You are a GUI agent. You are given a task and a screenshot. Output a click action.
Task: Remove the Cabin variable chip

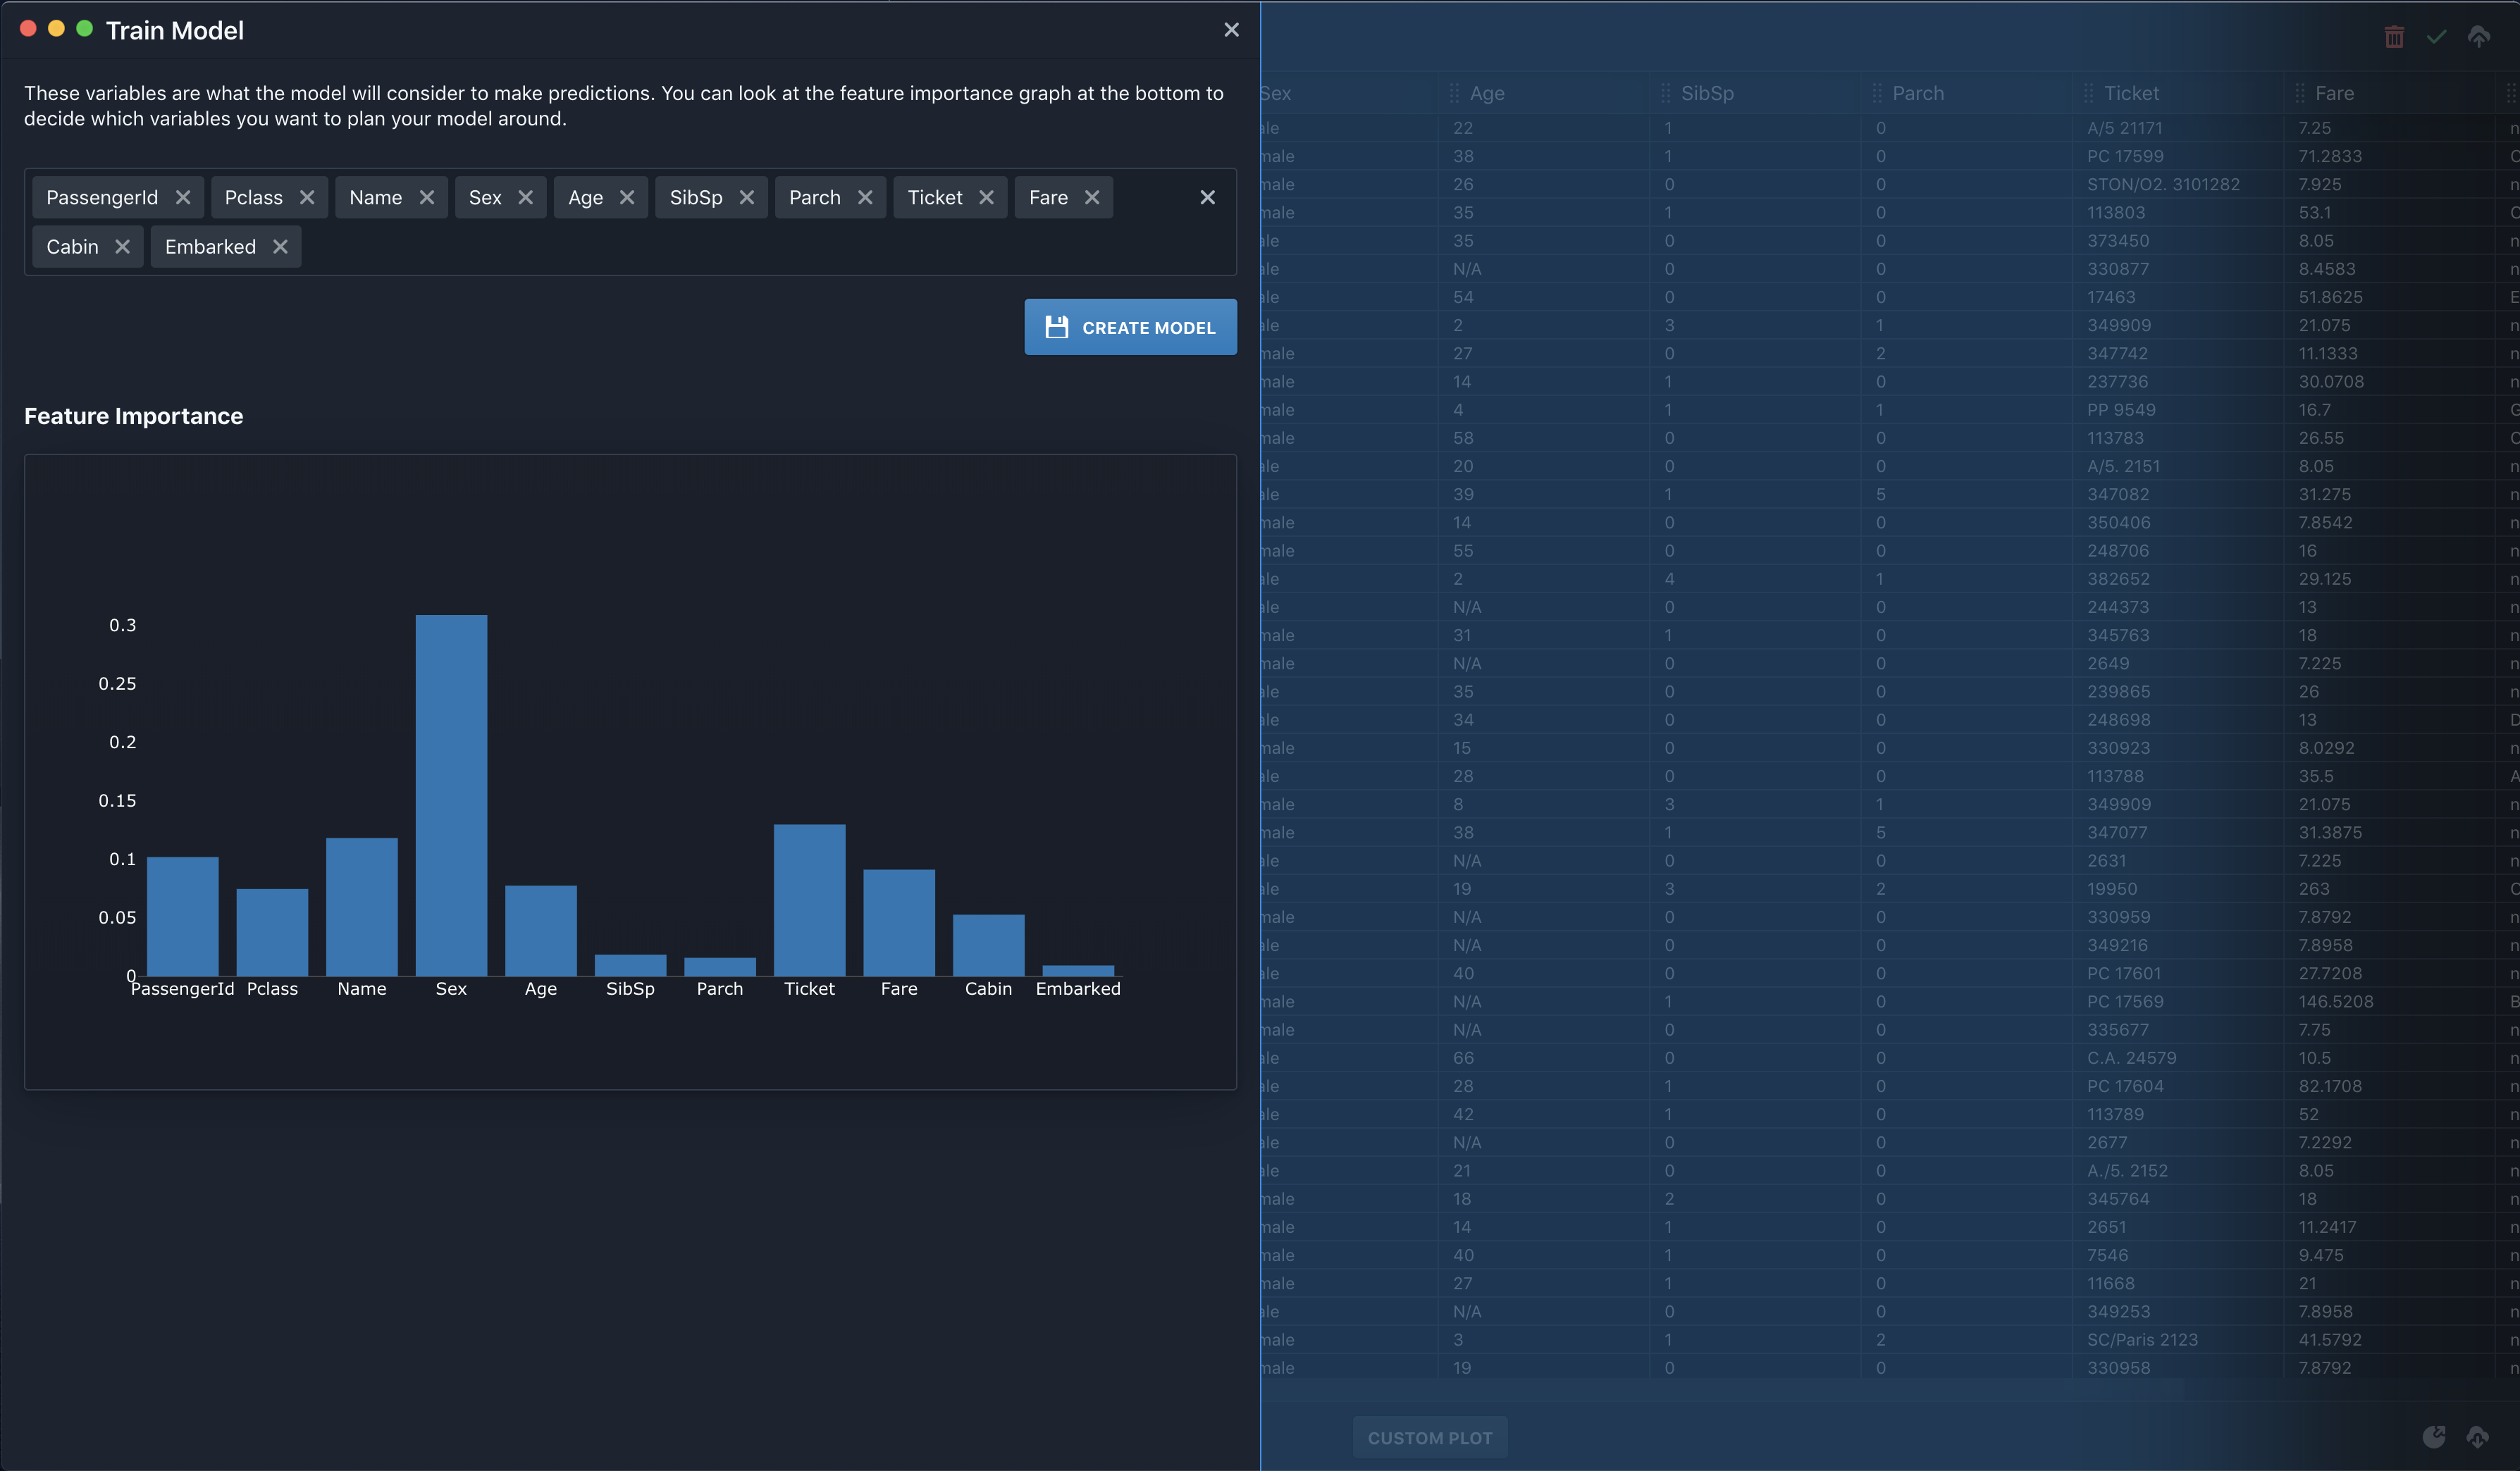[122, 247]
